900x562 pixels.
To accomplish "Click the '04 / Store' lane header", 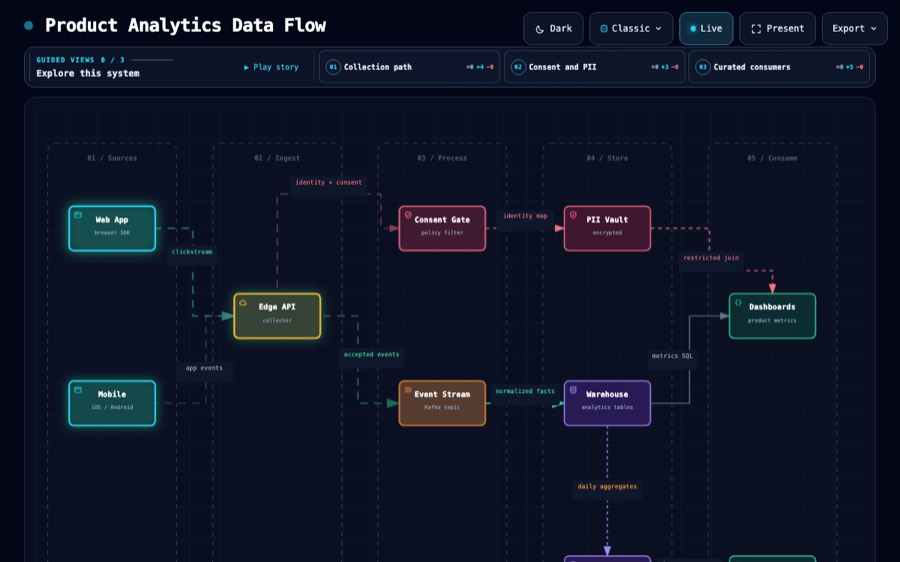I will pos(607,158).
